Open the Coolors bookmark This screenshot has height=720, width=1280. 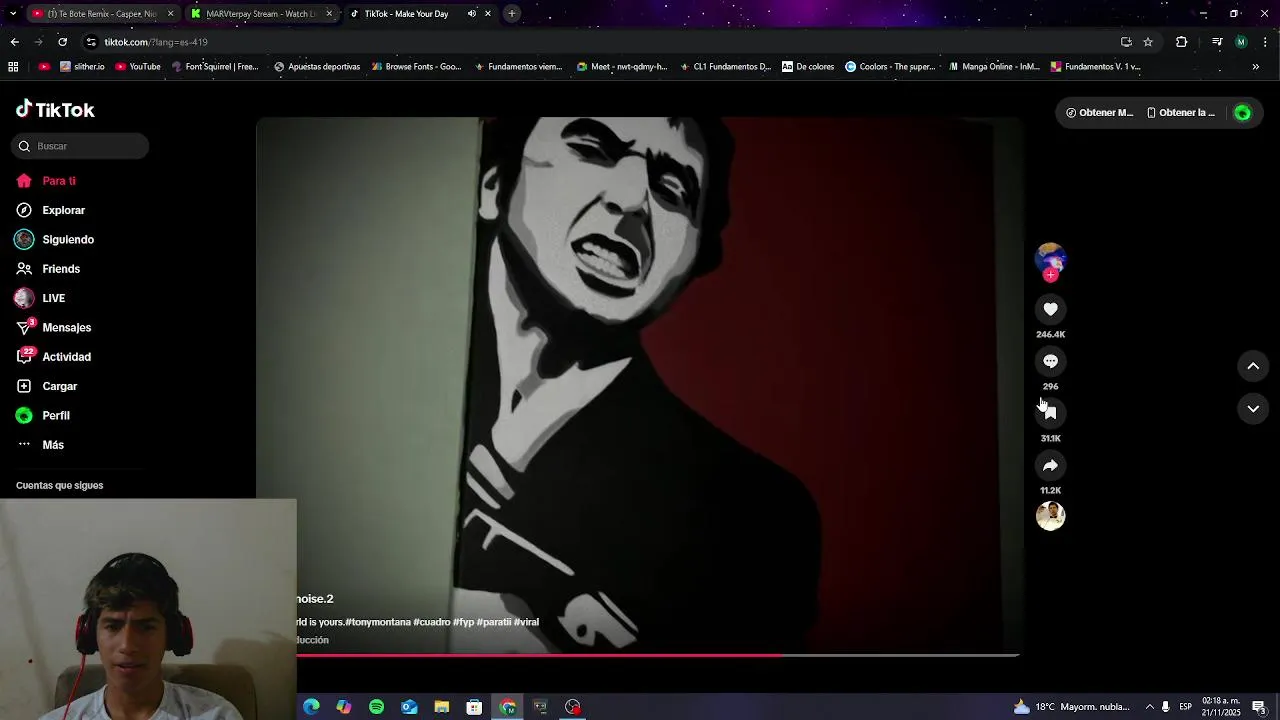pos(890,67)
